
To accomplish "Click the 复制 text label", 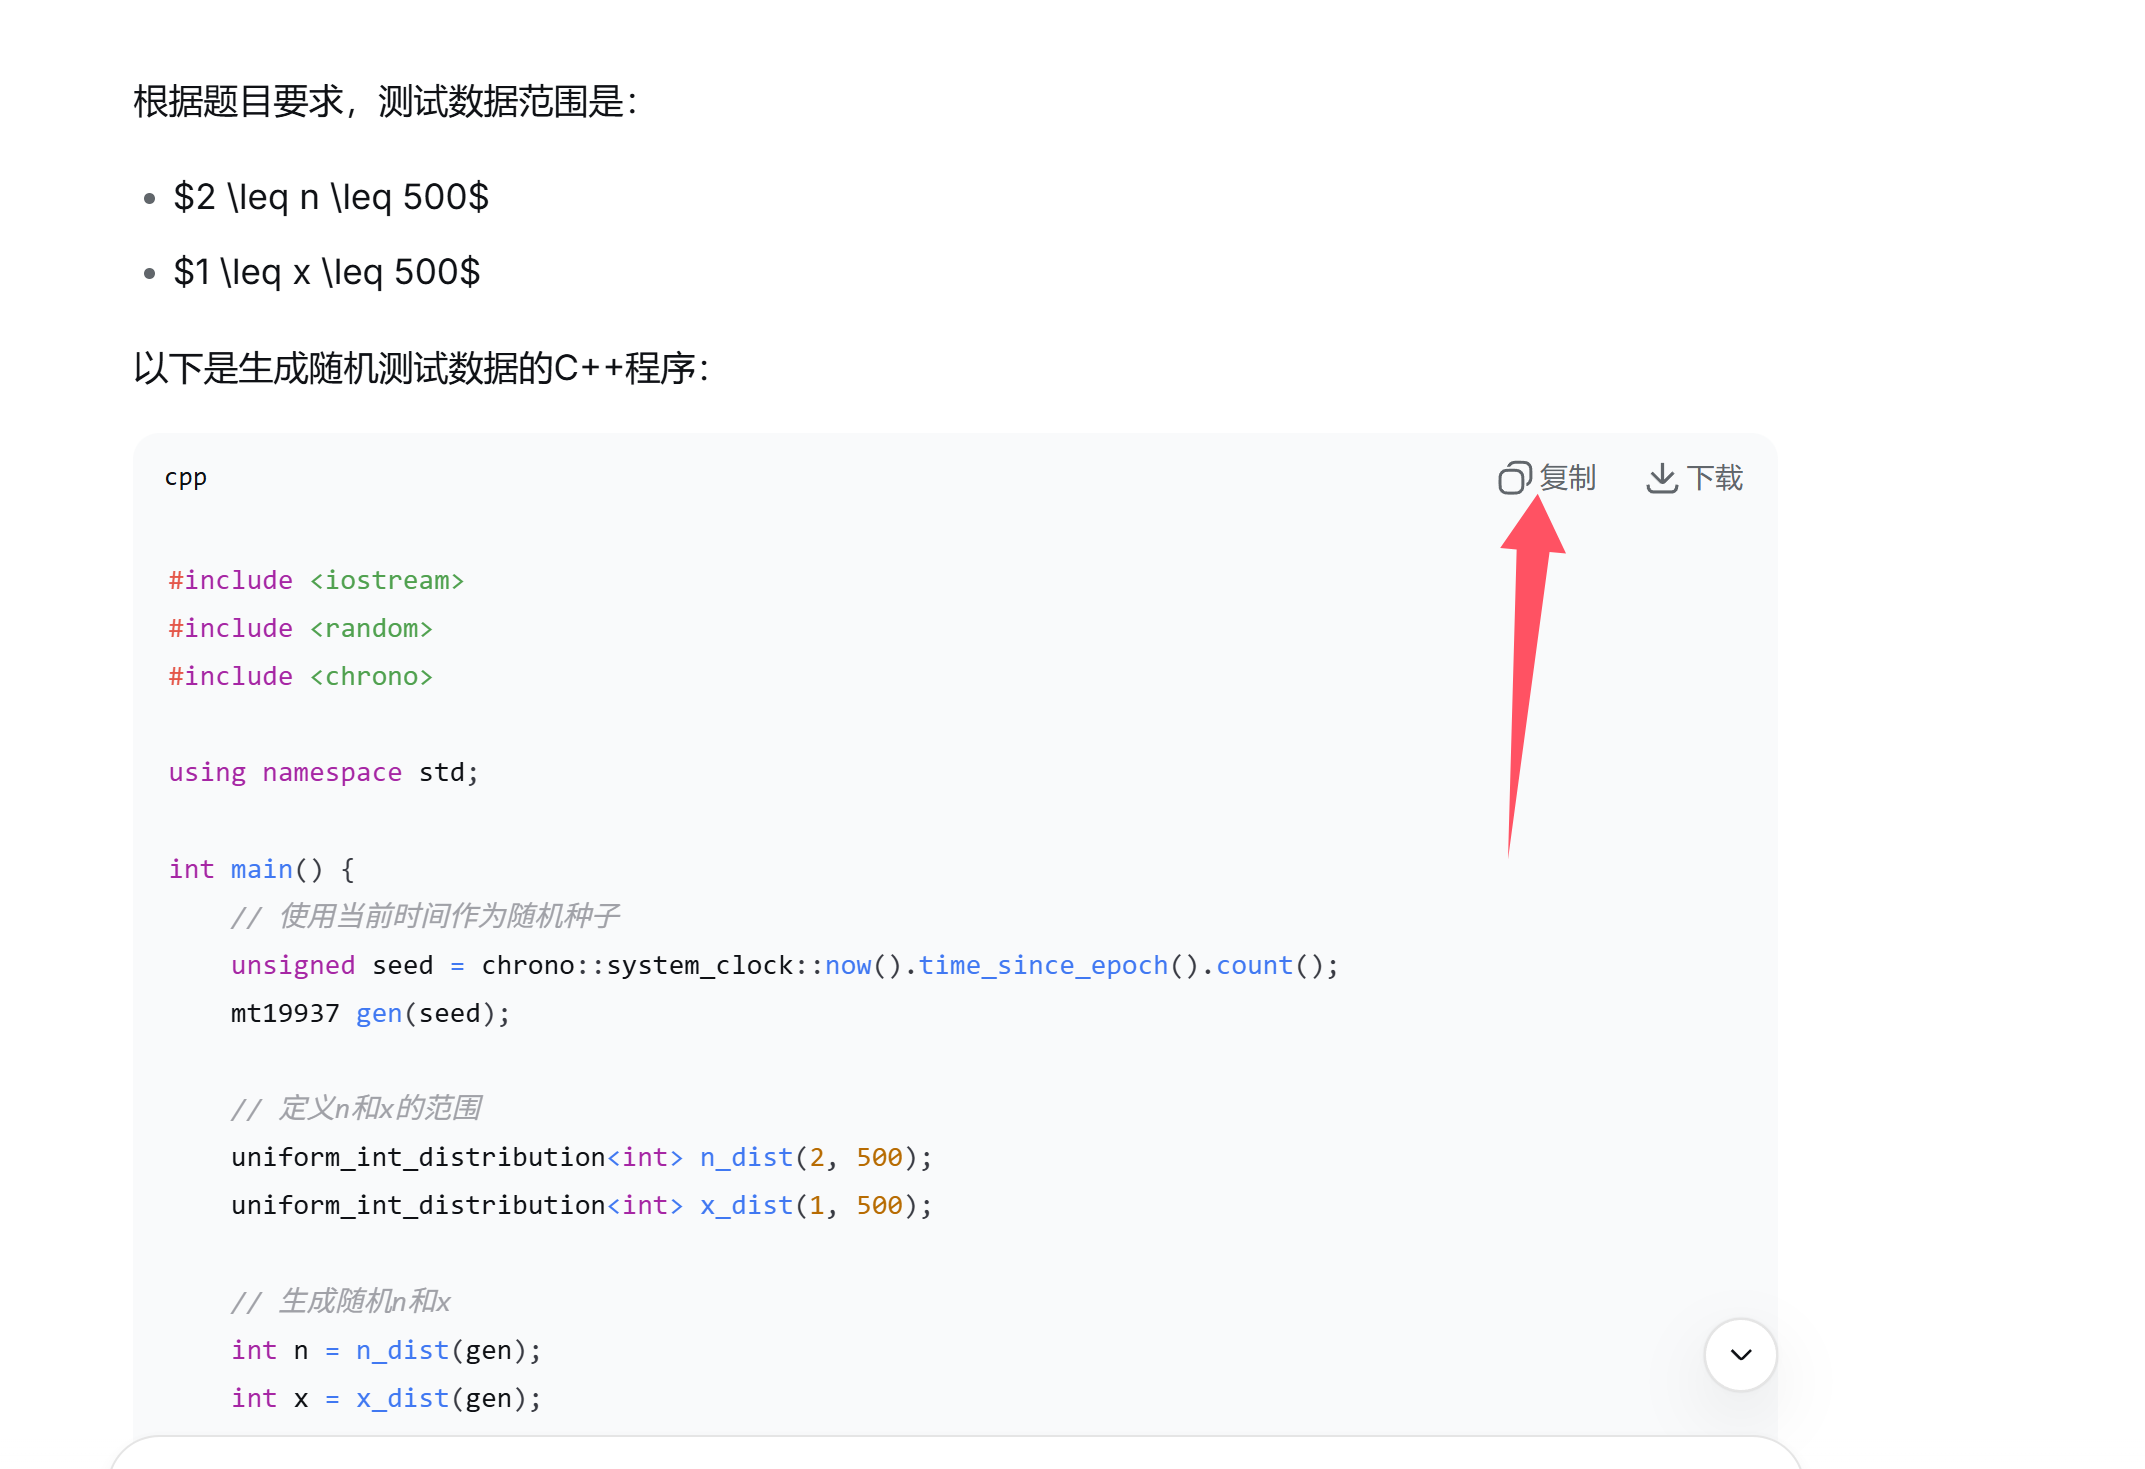I will point(1567,478).
